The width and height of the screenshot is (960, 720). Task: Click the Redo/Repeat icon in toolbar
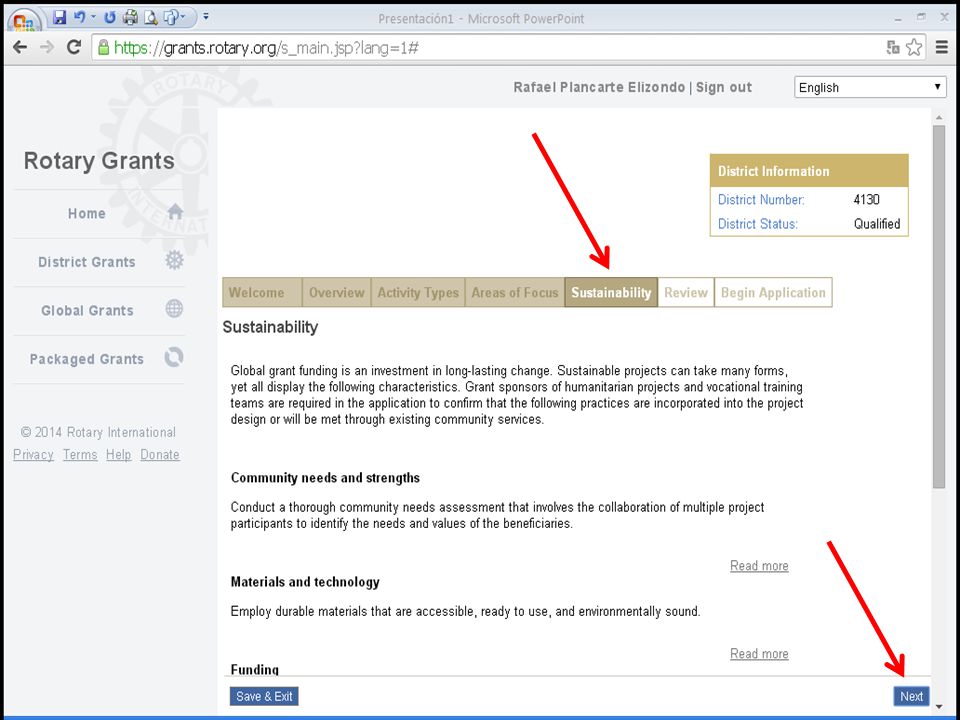click(110, 17)
